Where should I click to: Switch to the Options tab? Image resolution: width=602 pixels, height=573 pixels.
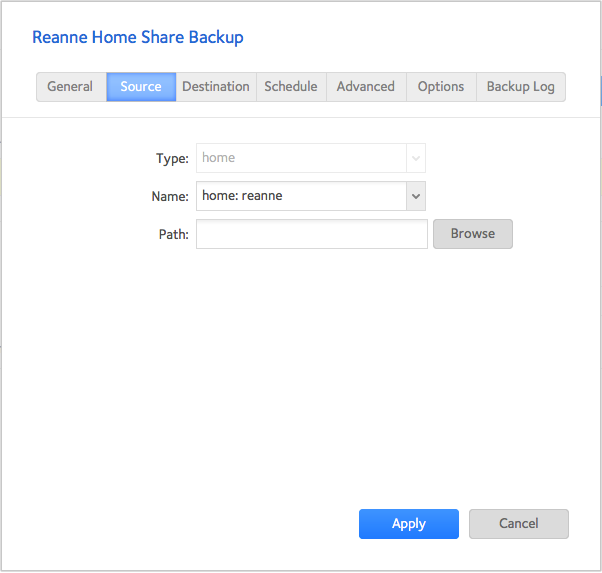(441, 87)
